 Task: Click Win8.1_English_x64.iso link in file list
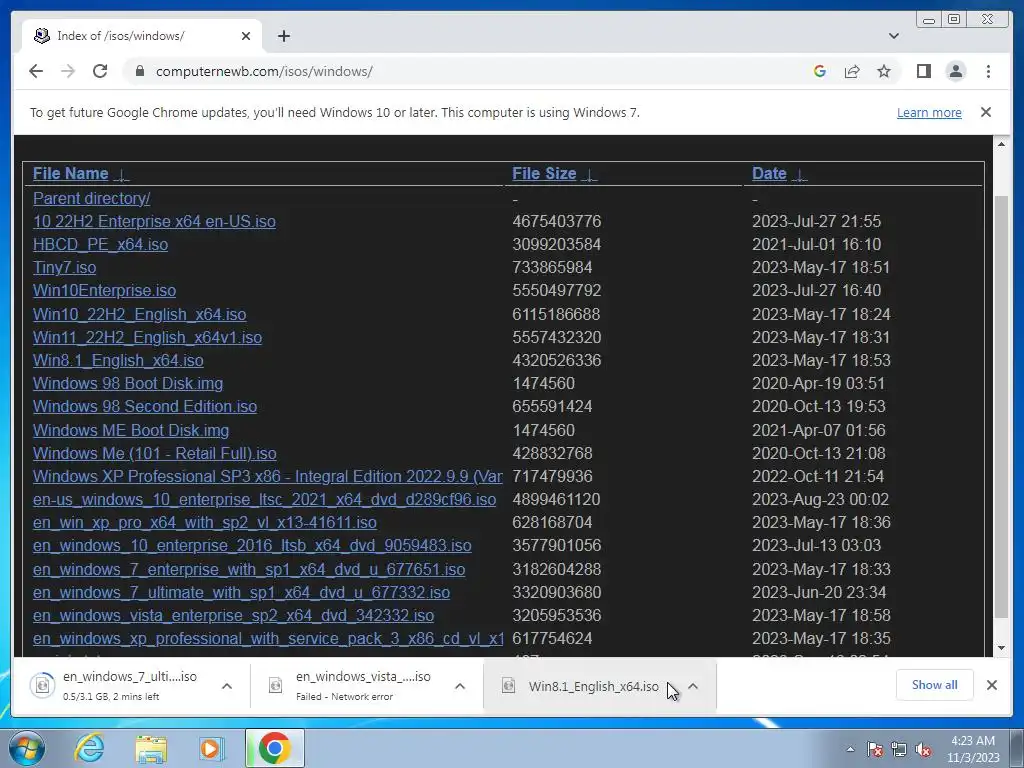coord(118,360)
